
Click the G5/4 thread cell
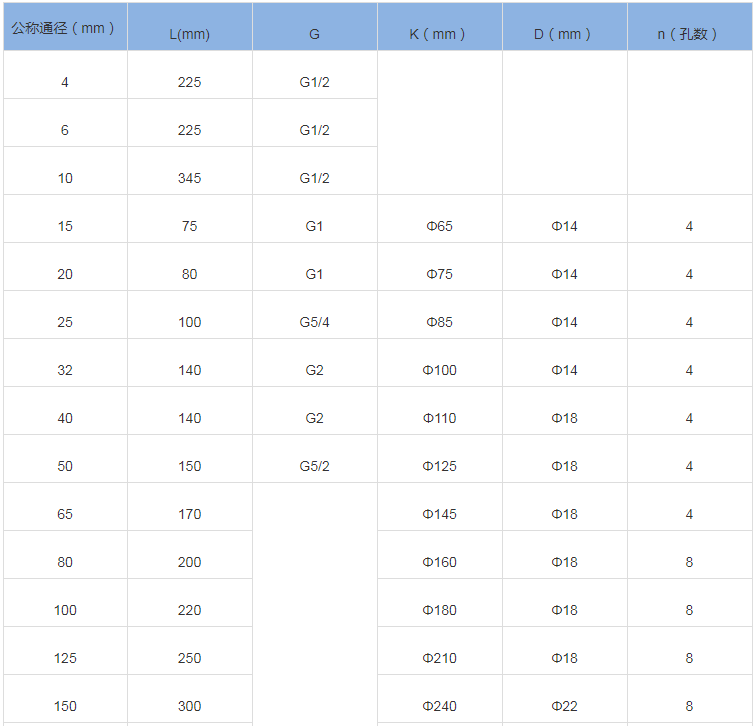pyautogui.click(x=315, y=322)
